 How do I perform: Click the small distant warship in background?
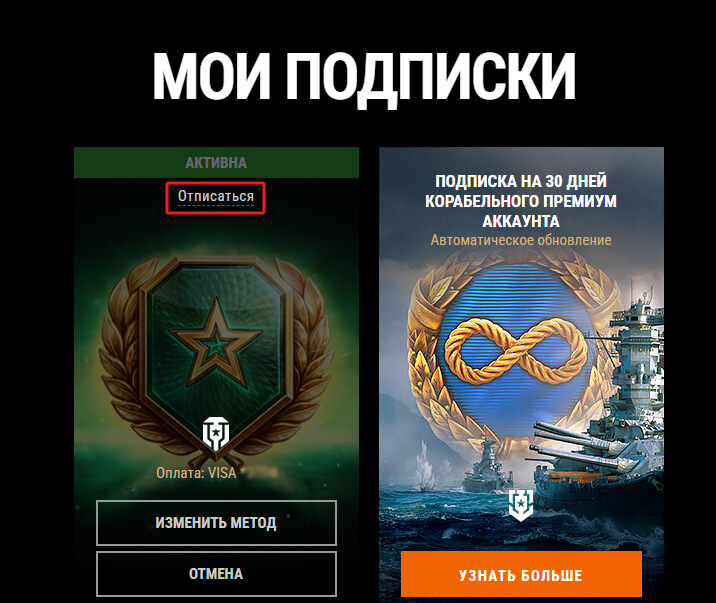point(488,468)
